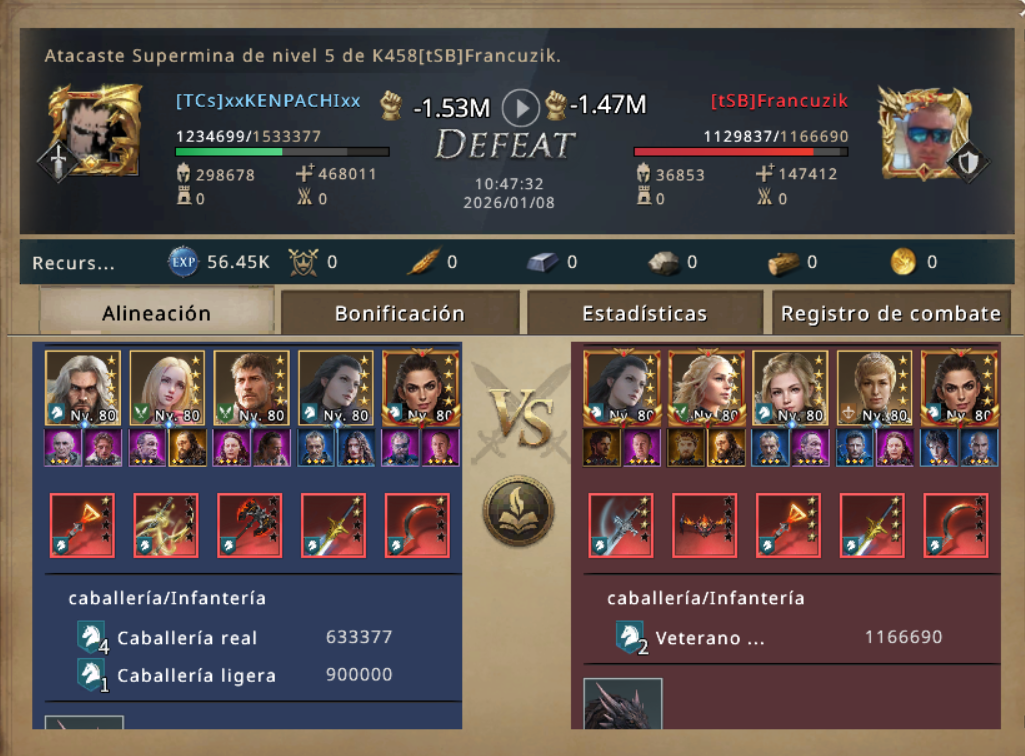Image resolution: width=1025 pixels, height=756 pixels.
Task: Open the defender's dragon thumbnail
Action: point(622,704)
